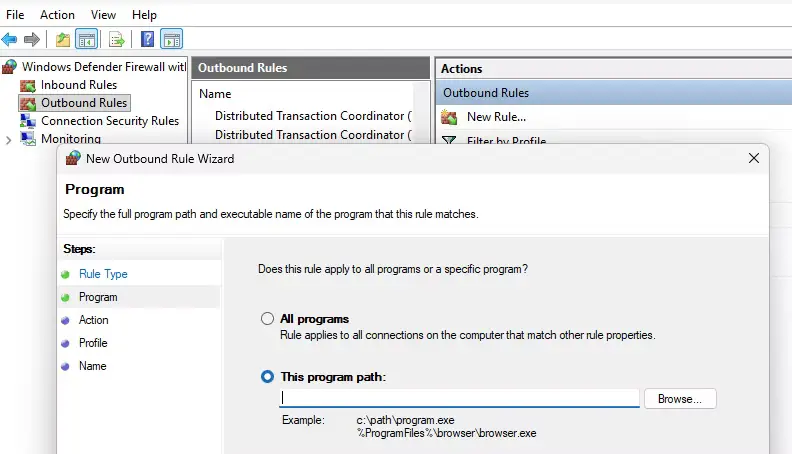Select the All programs radio button
The width and height of the screenshot is (792, 454).
click(267, 319)
